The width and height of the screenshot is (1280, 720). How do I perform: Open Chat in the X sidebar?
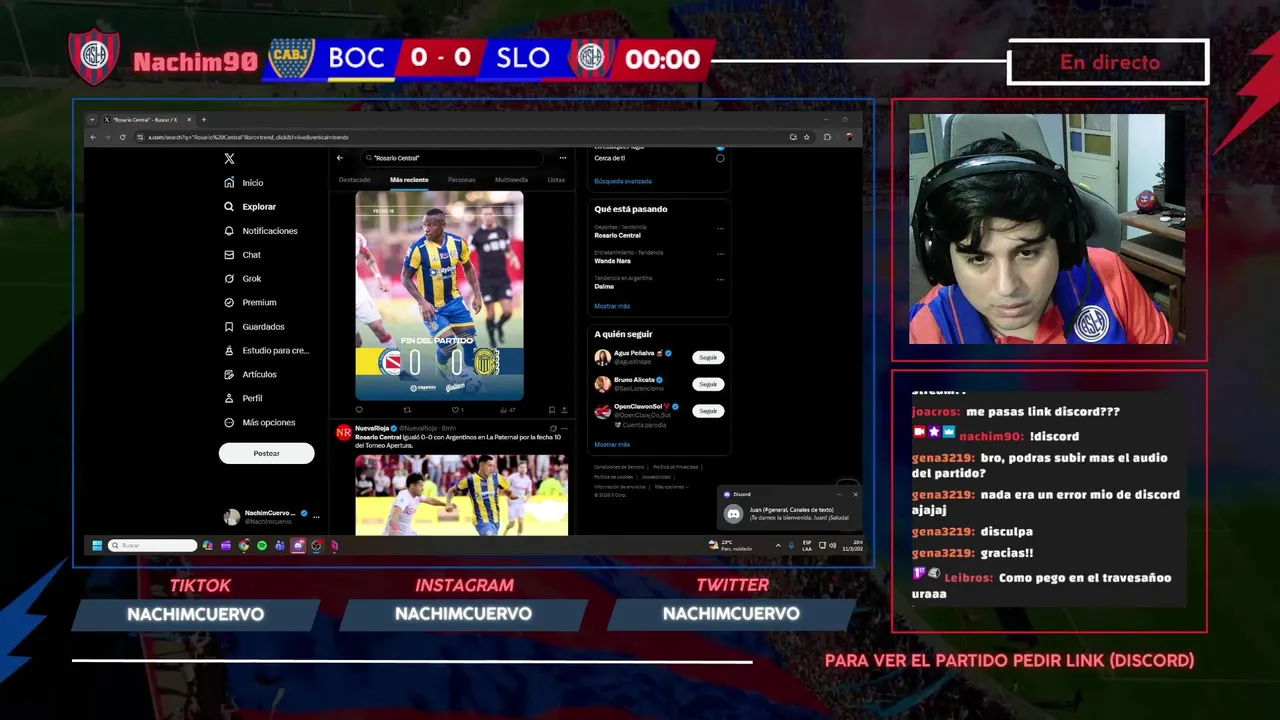(x=243, y=255)
